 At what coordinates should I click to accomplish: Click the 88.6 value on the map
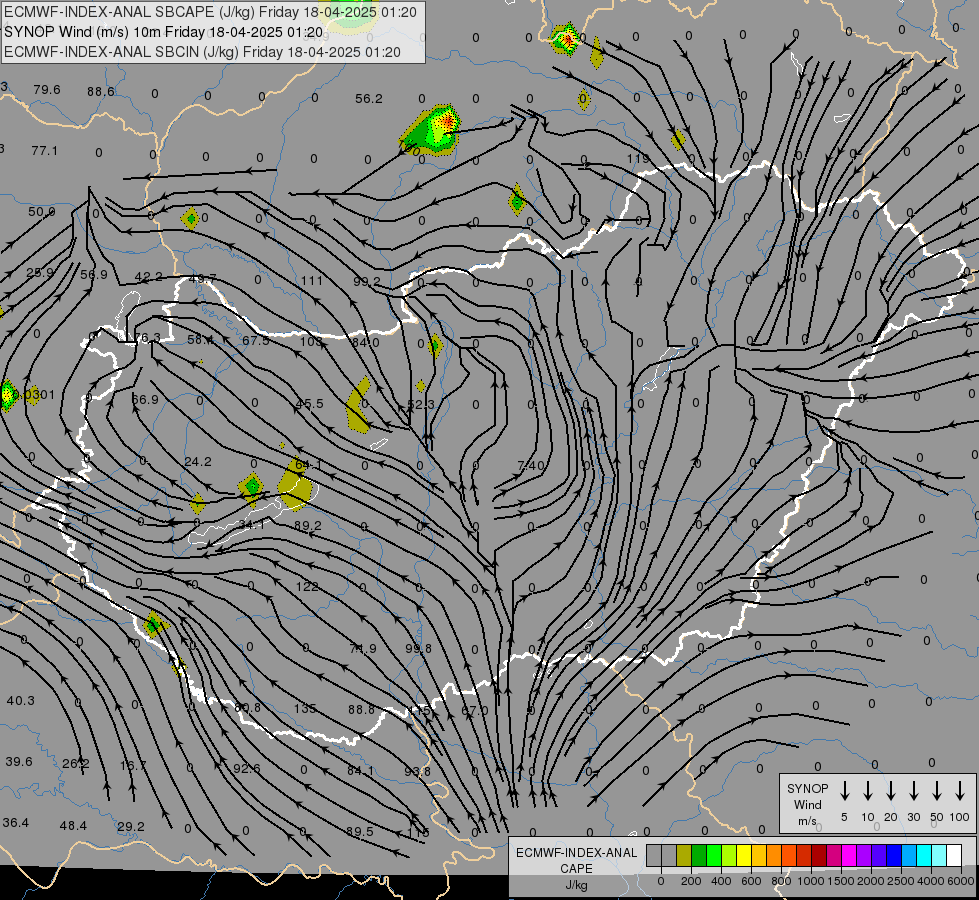[x=101, y=92]
